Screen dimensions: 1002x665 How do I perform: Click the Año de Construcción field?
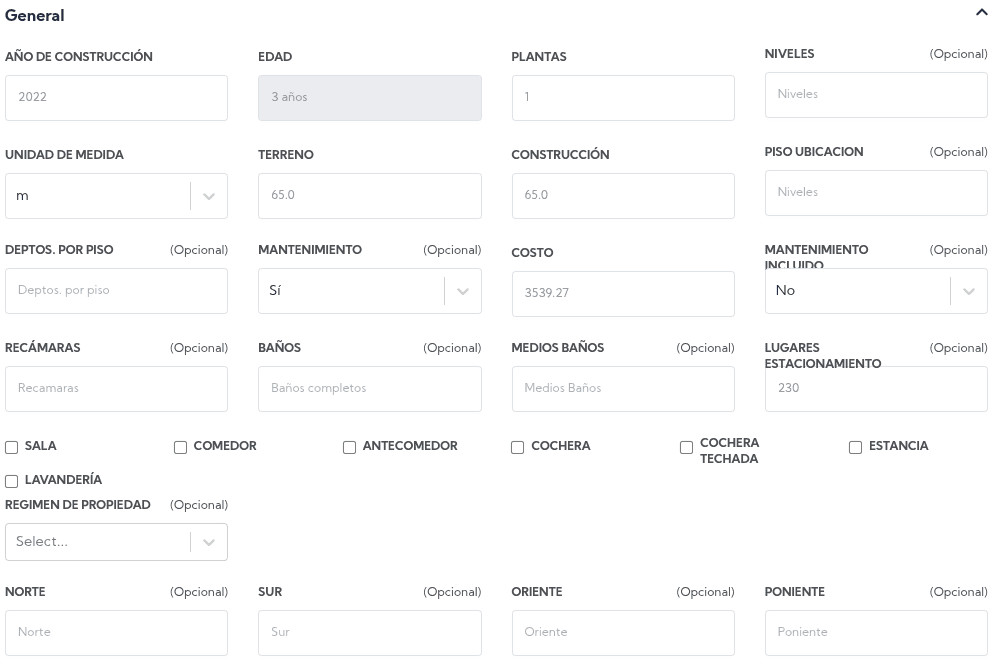tap(116, 98)
